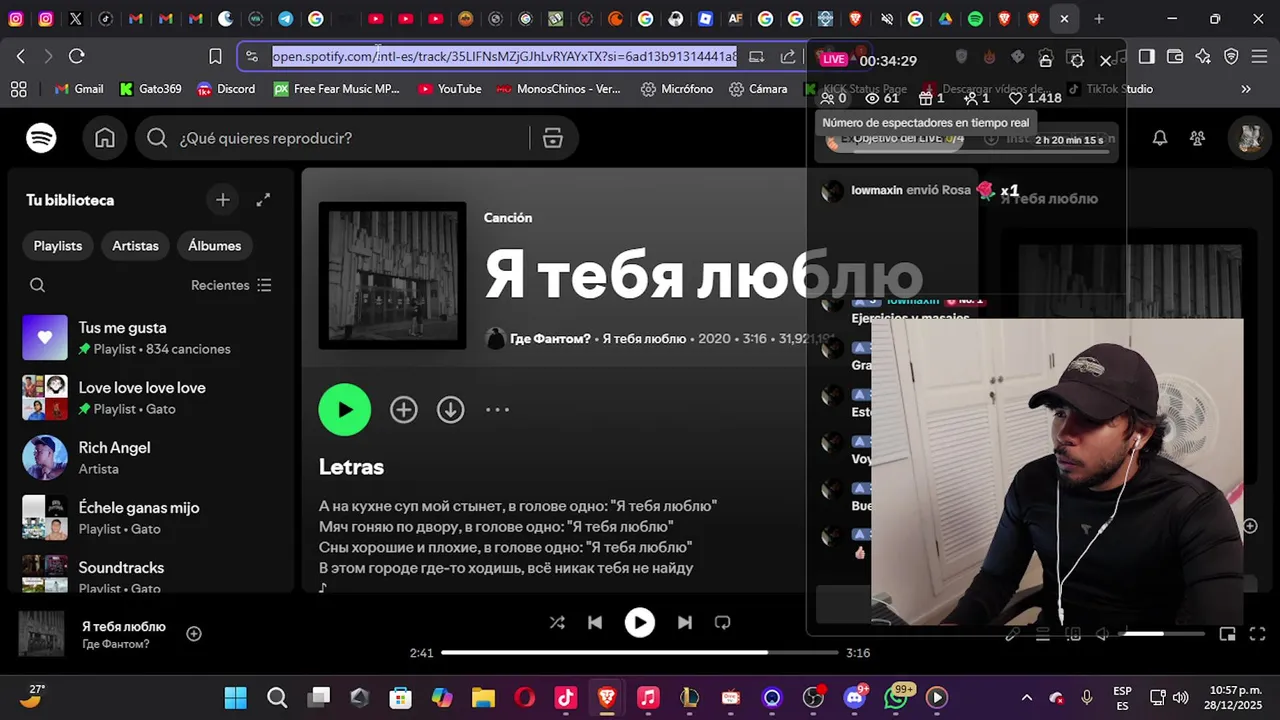Add now-playing track with plus icon
The width and height of the screenshot is (1280, 720).
click(x=194, y=633)
